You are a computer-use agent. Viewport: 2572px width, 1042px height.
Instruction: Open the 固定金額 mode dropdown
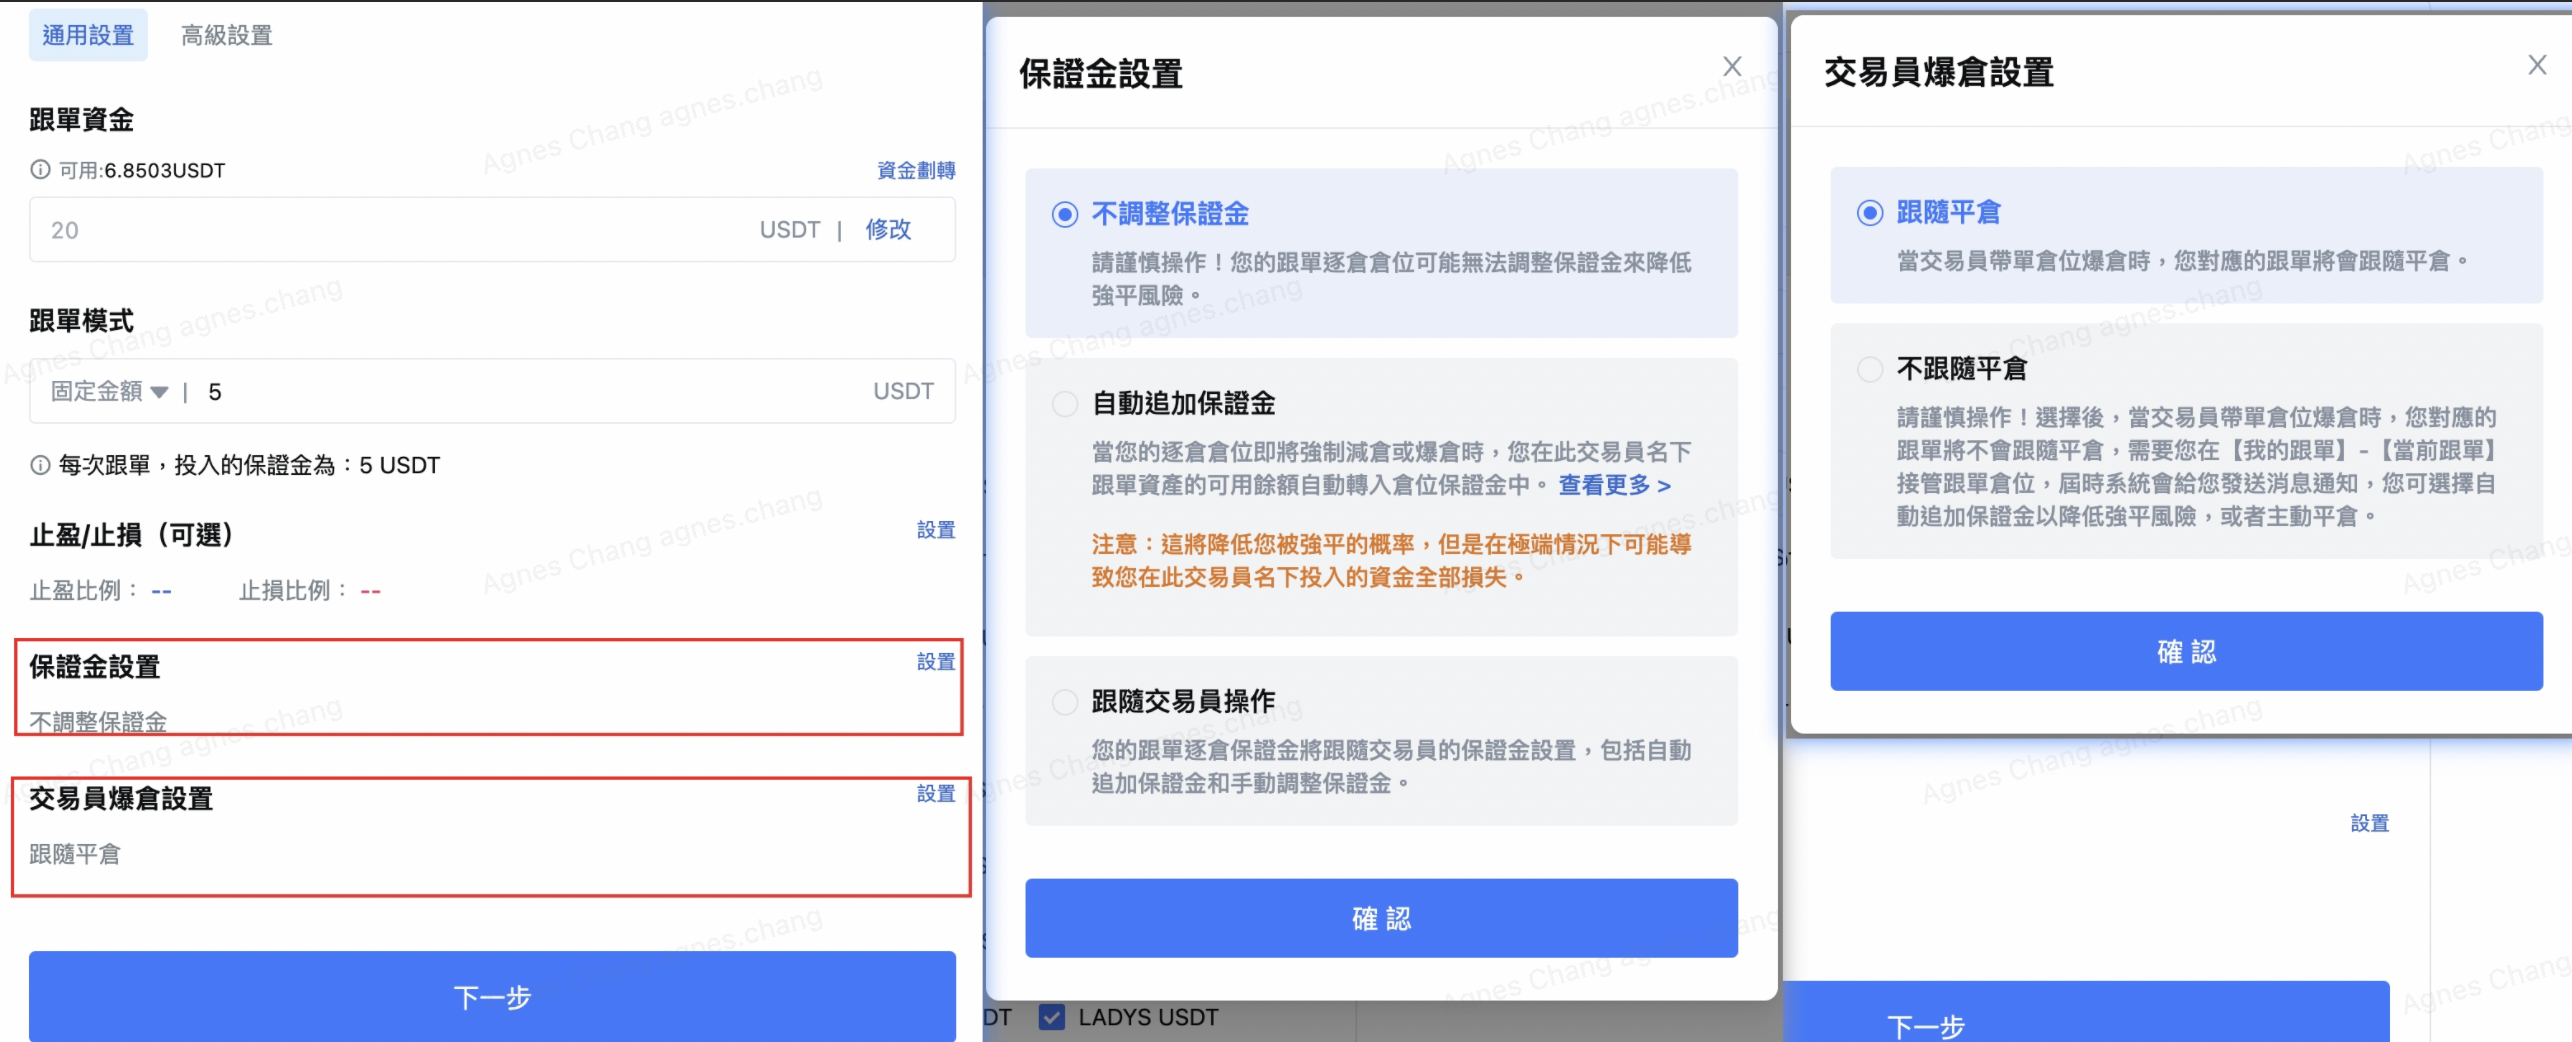(x=110, y=392)
